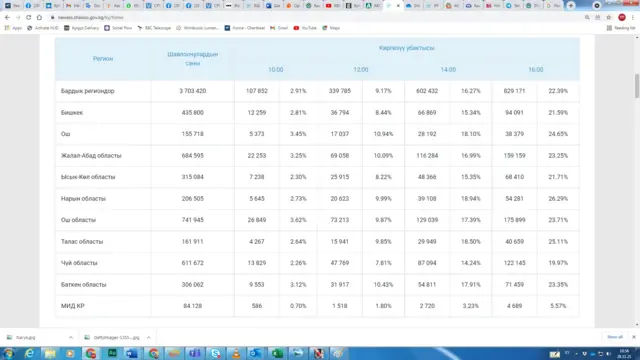Open the zoom magnifier icon in address bar

(x=587, y=18)
